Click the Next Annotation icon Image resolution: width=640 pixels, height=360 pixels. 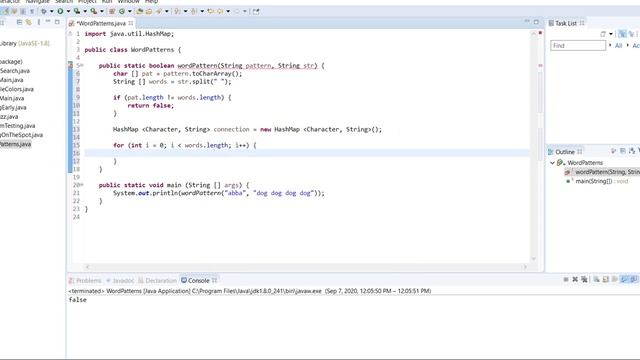tap(177, 11)
